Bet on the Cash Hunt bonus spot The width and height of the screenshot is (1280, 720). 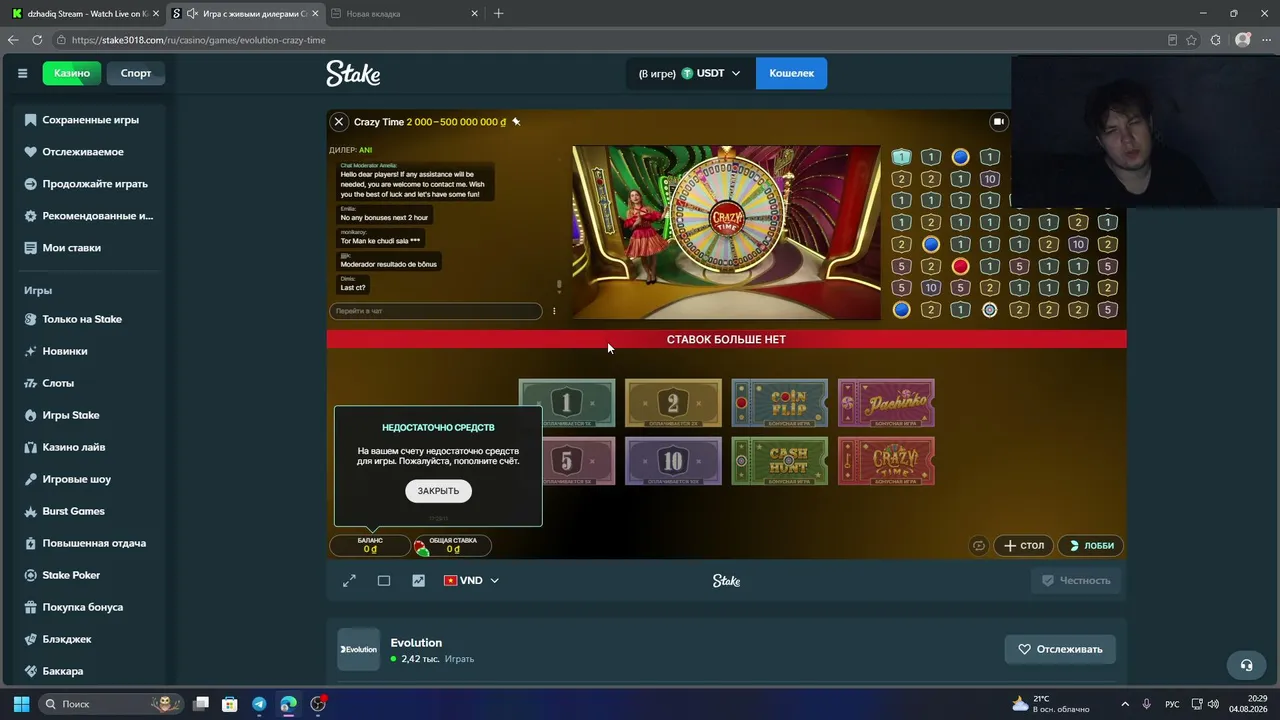pos(779,461)
